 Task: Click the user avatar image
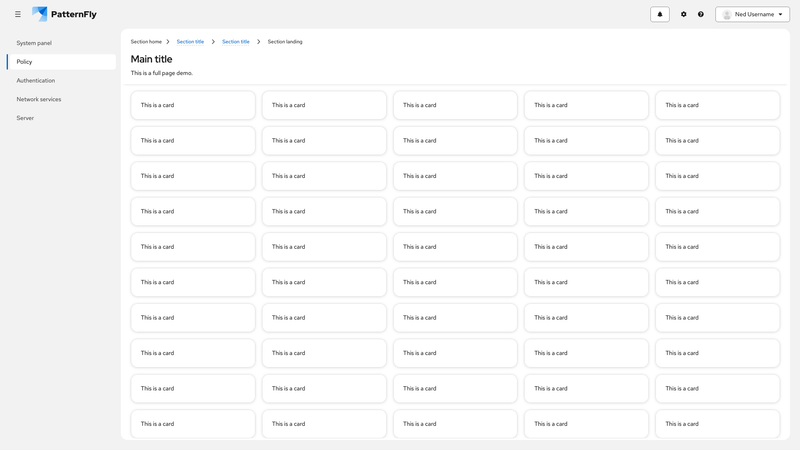click(727, 14)
